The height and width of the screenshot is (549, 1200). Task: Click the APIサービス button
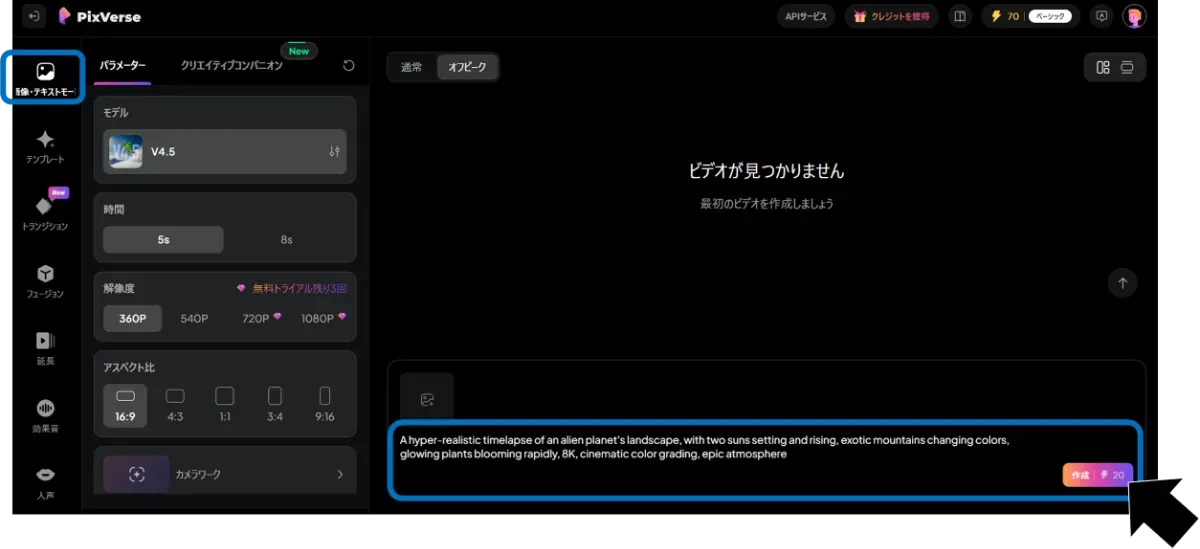(806, 16)
